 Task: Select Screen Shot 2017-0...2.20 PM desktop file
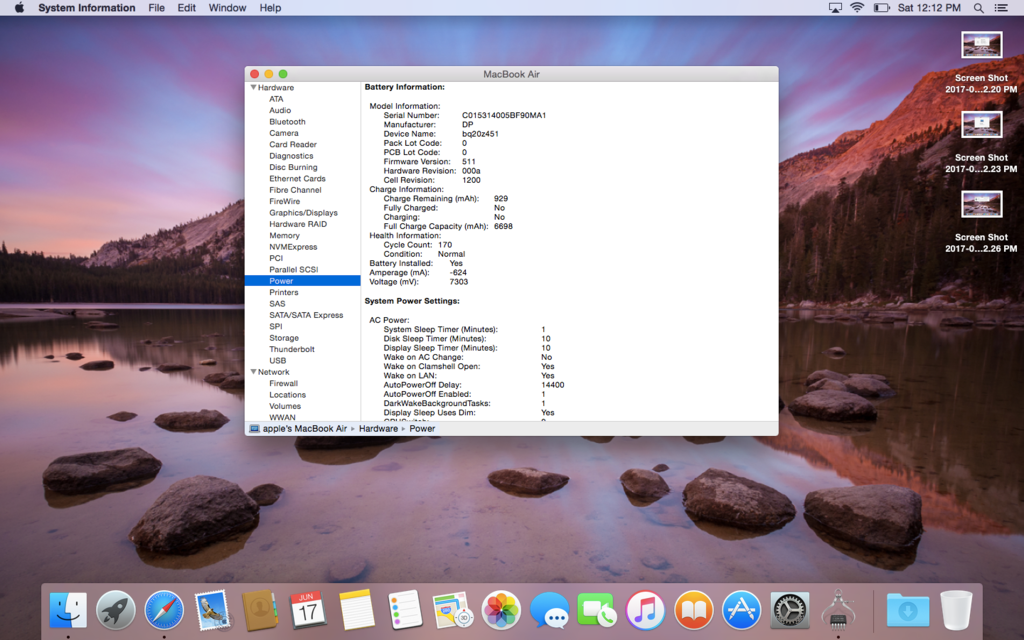coord(981,62)
